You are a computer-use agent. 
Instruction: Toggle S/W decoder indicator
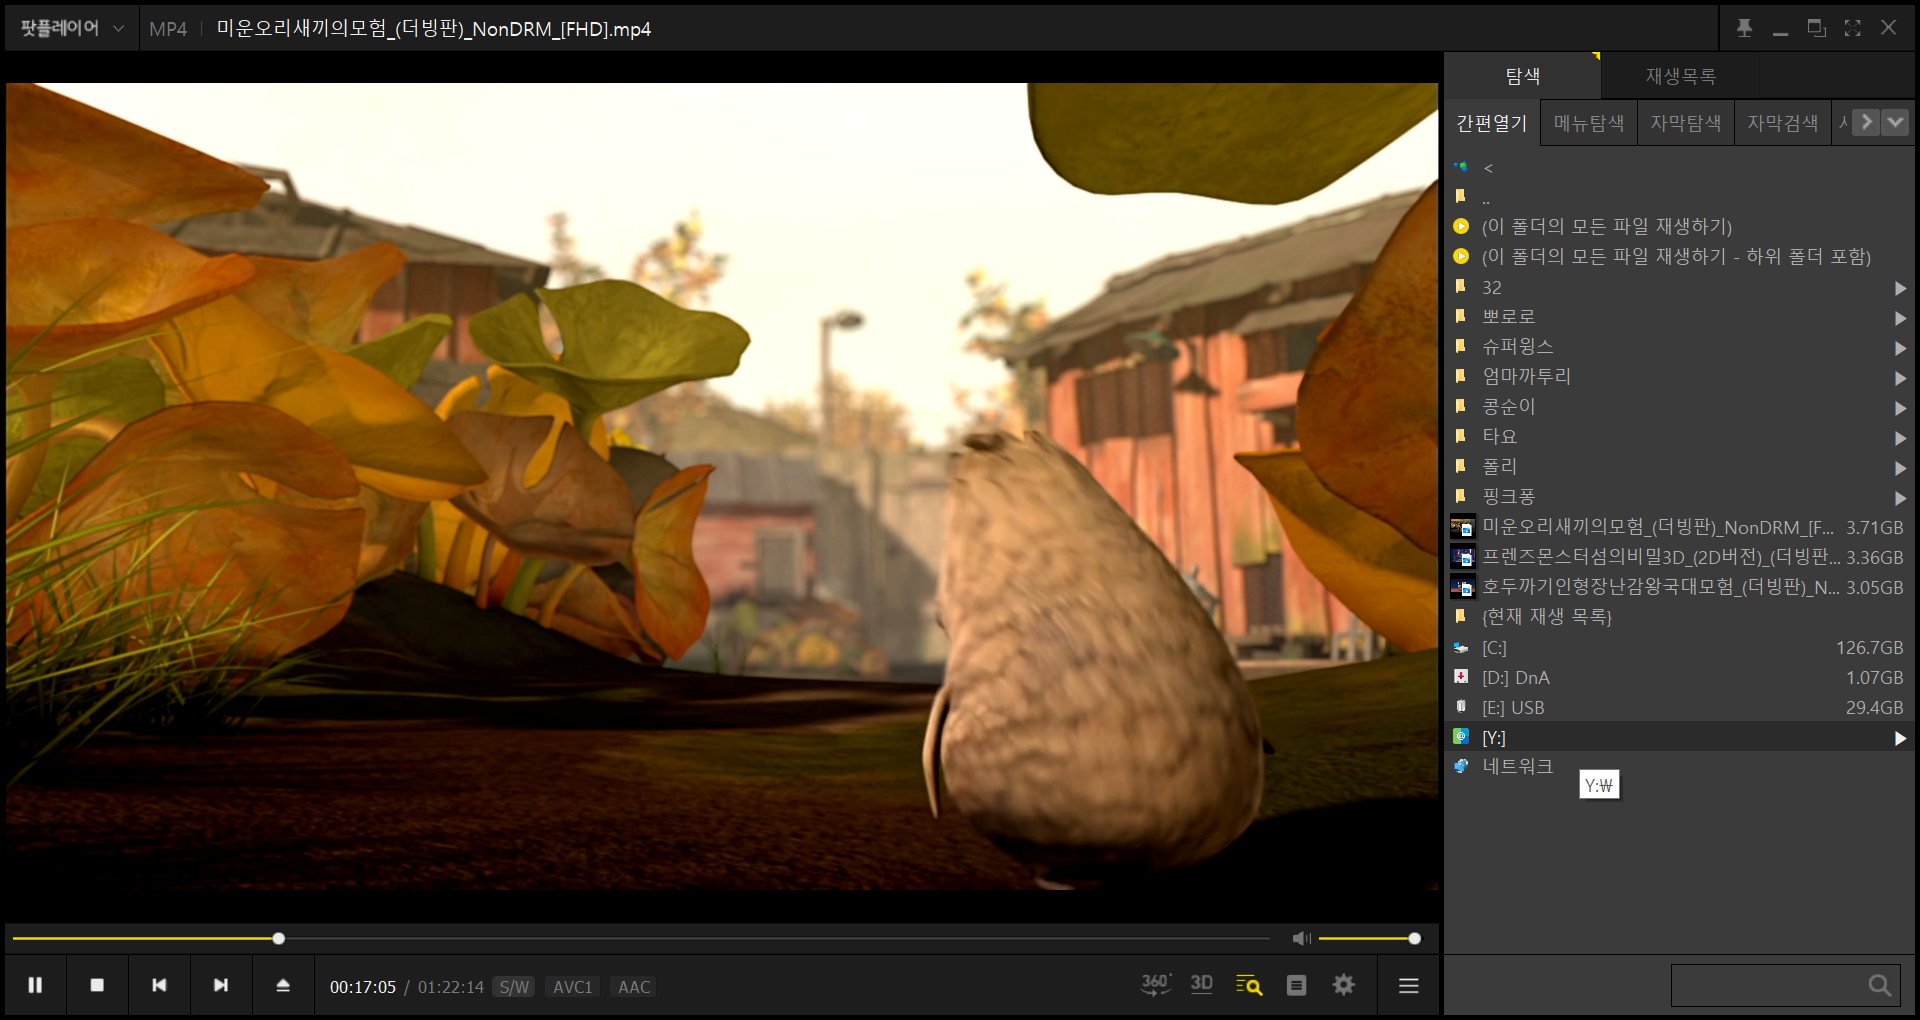coord(514,987)
